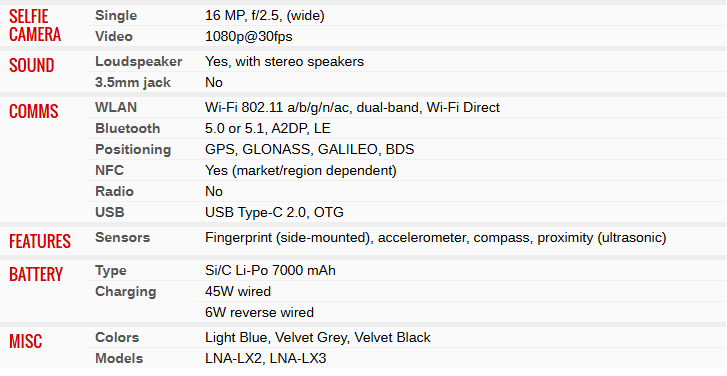
Task: Open the Bluetooth spec label link
Action: (x=128, y=128)
